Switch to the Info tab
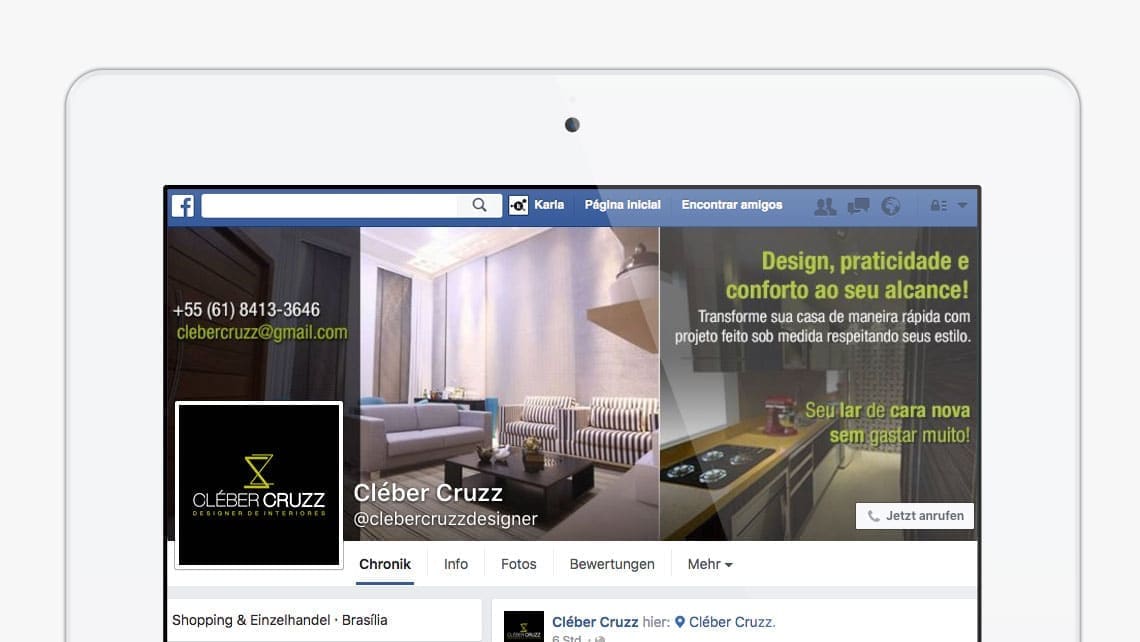The width and height of the screenshot is (1140, 642). click(456, 564)
